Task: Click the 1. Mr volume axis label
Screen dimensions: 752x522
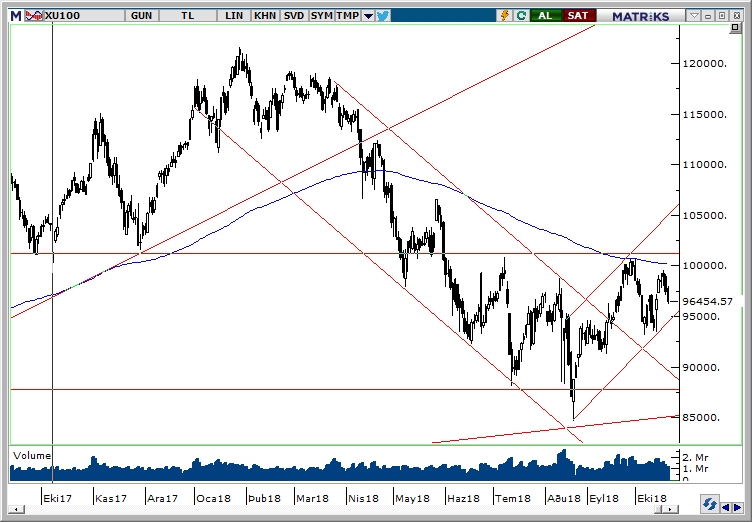Action: click(695, 469)
